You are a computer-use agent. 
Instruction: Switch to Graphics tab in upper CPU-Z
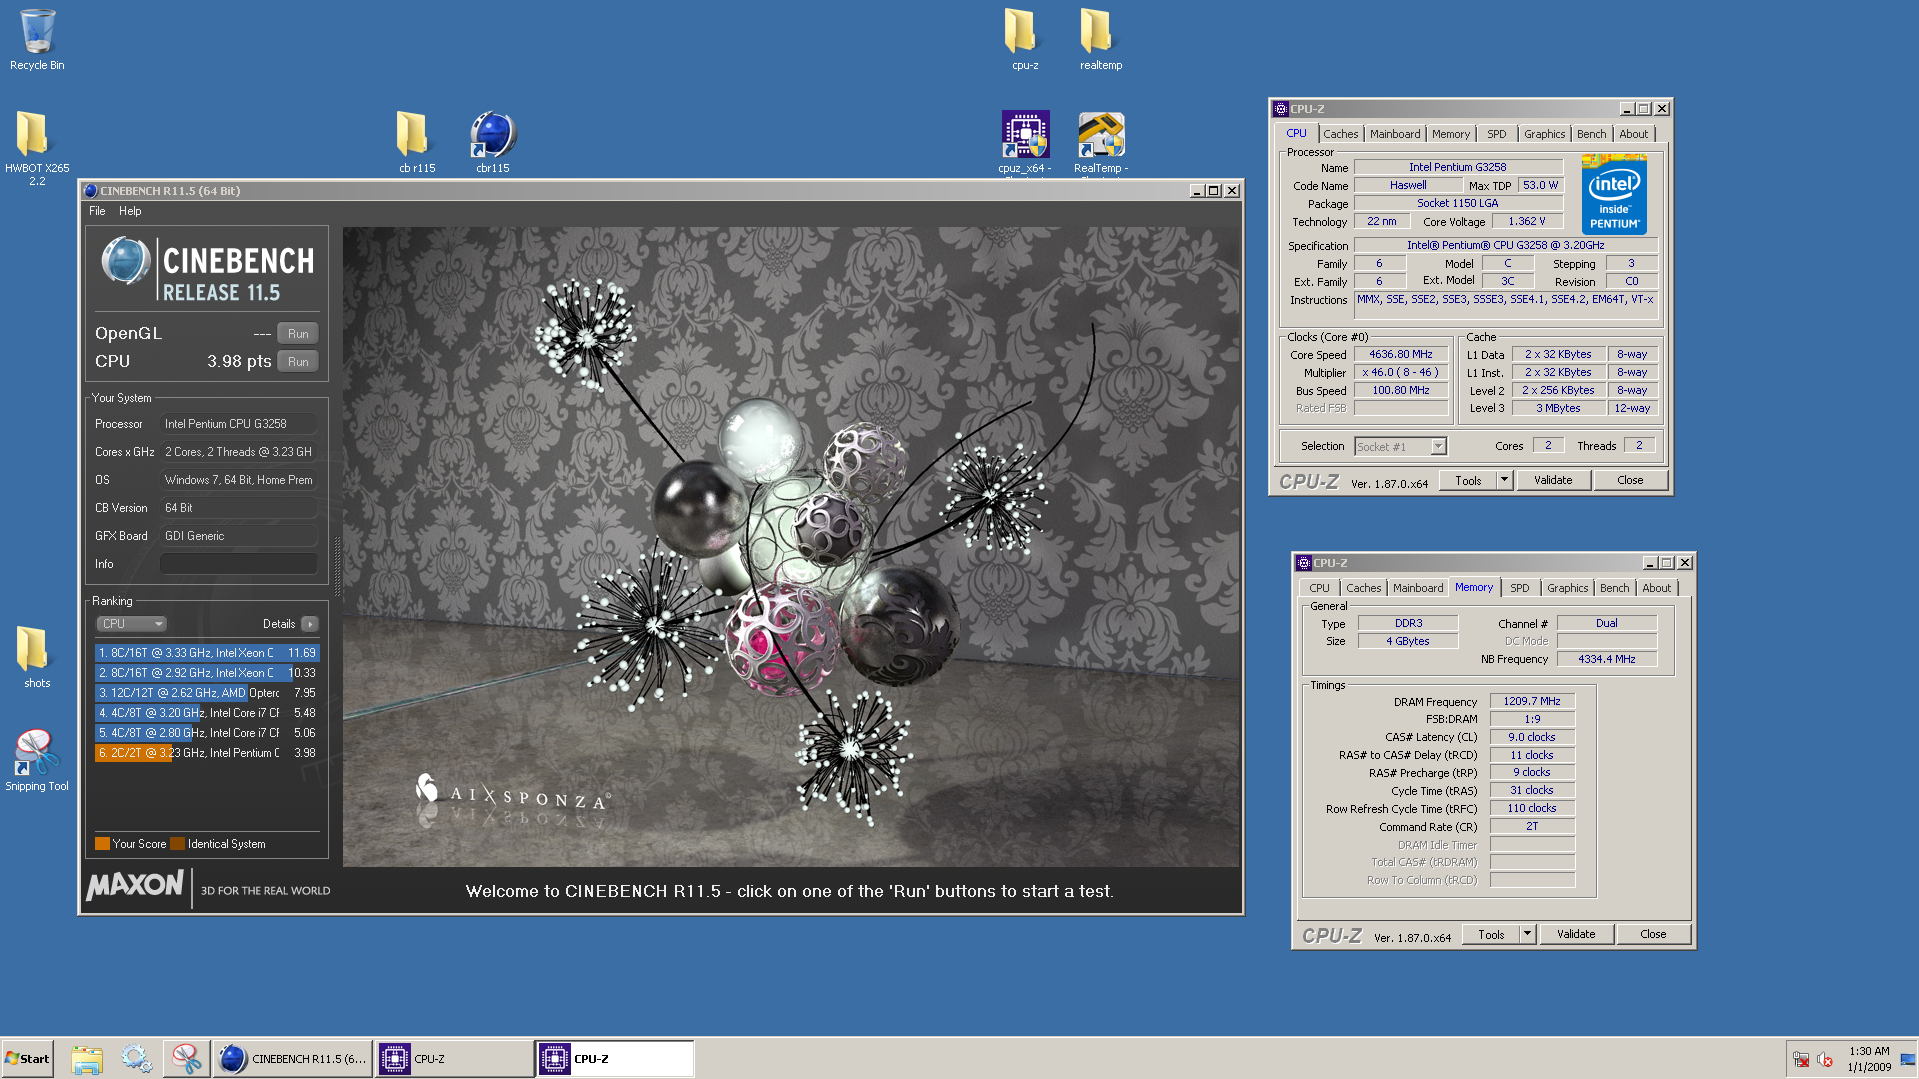tap(1544, 134)
